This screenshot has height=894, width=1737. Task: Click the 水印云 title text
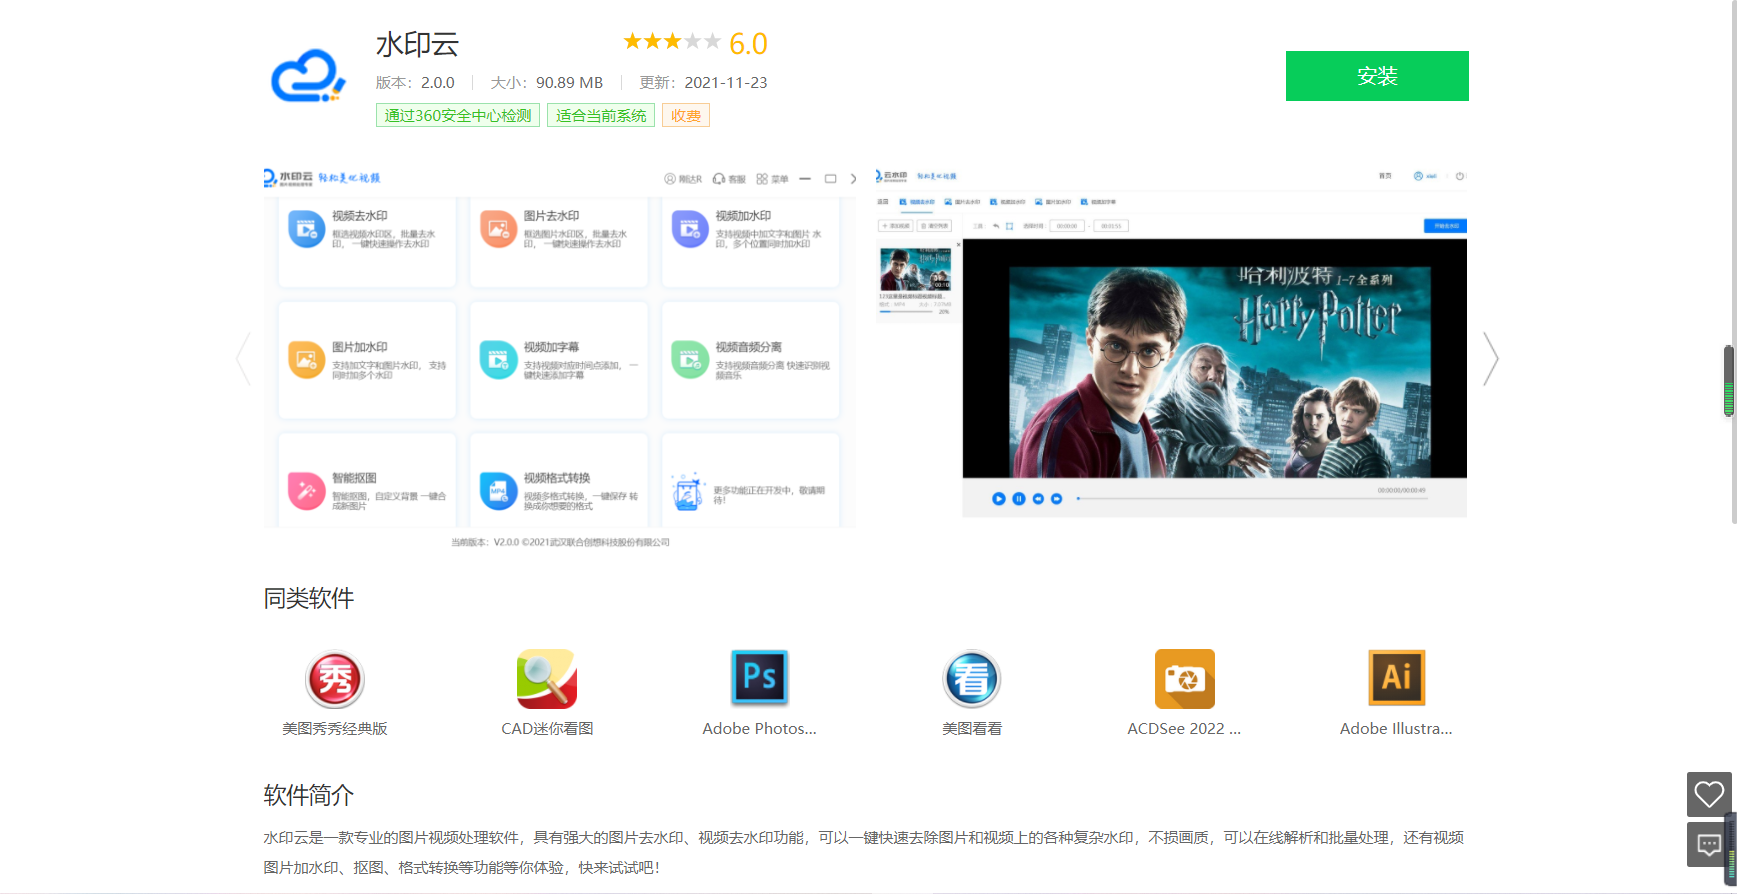point(417,44)
